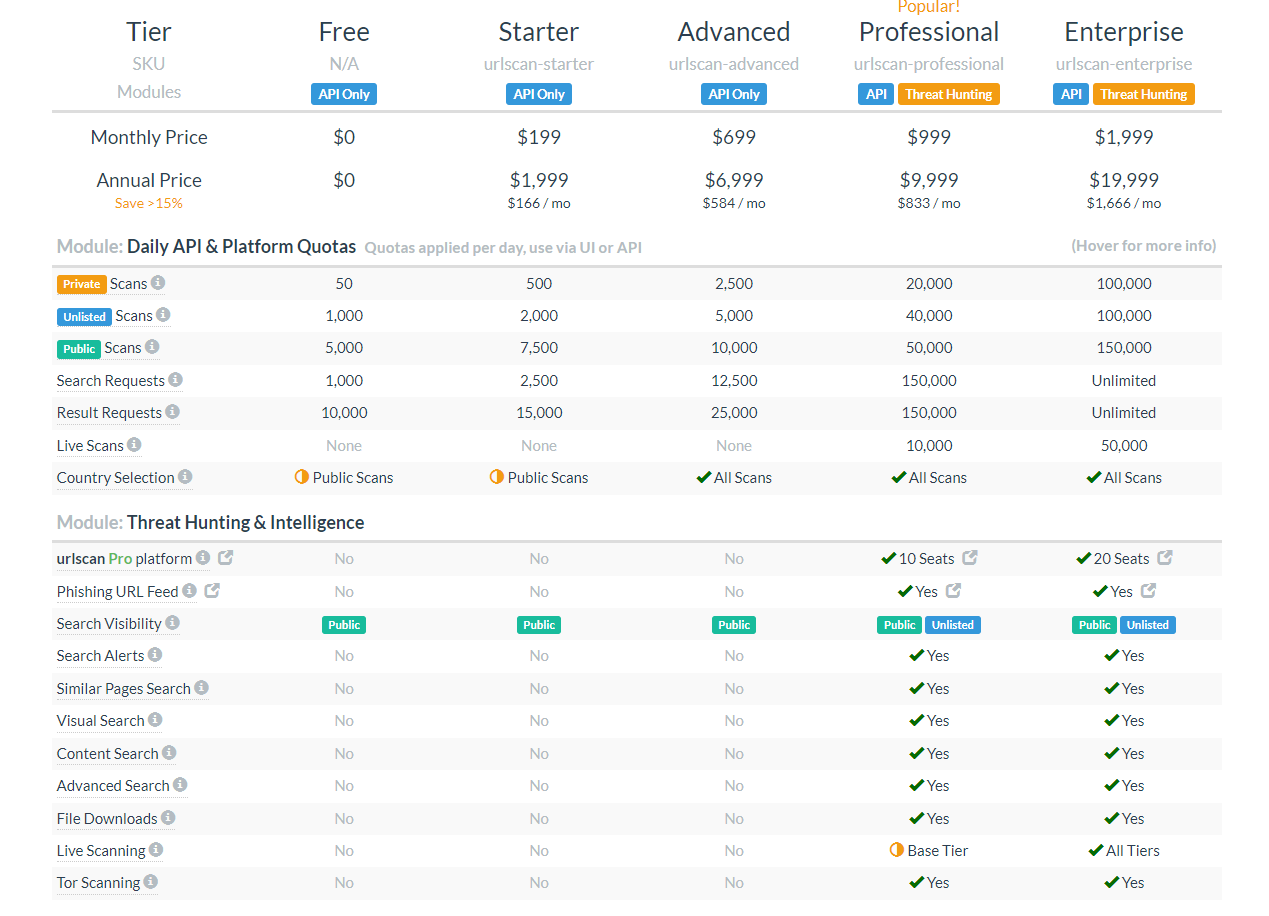The height and width of the screenshot is (916, 1269).
Task: Click the blue Unlisted scans badge
Action: tap(84, 316)
